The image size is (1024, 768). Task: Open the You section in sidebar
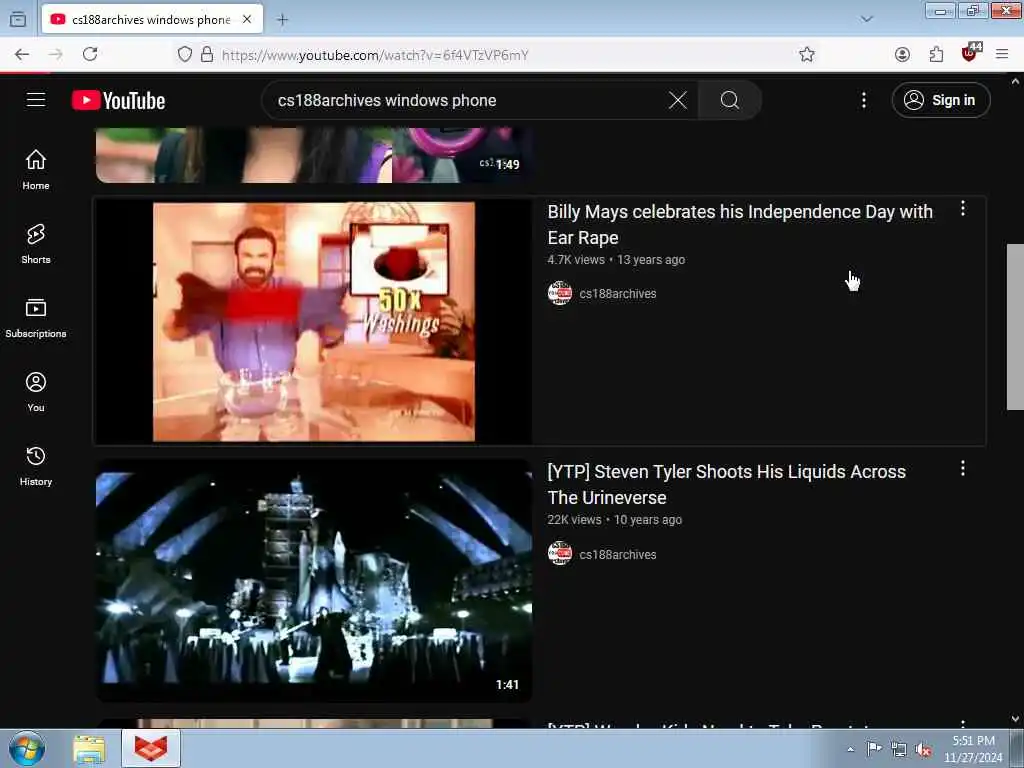pyautogui.click(x=36, y=391)
